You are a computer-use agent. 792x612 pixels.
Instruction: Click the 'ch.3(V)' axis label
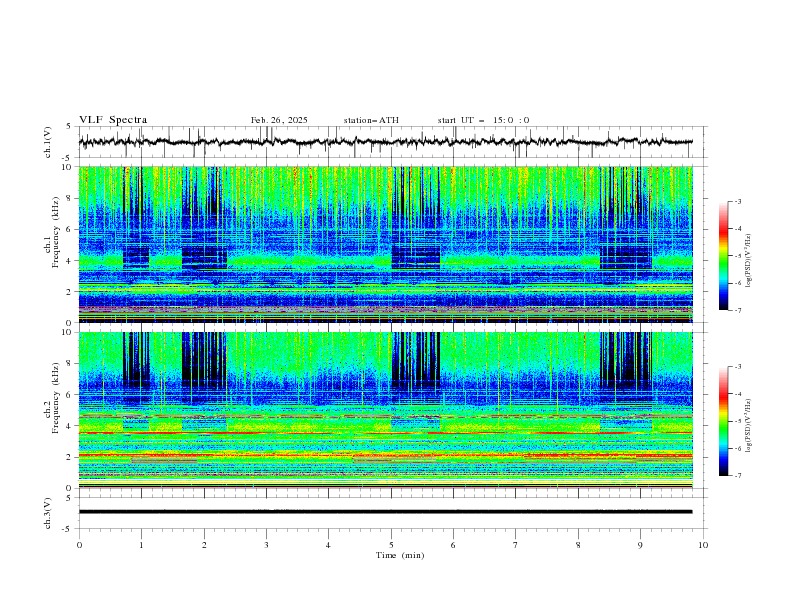tap(48, 513)
